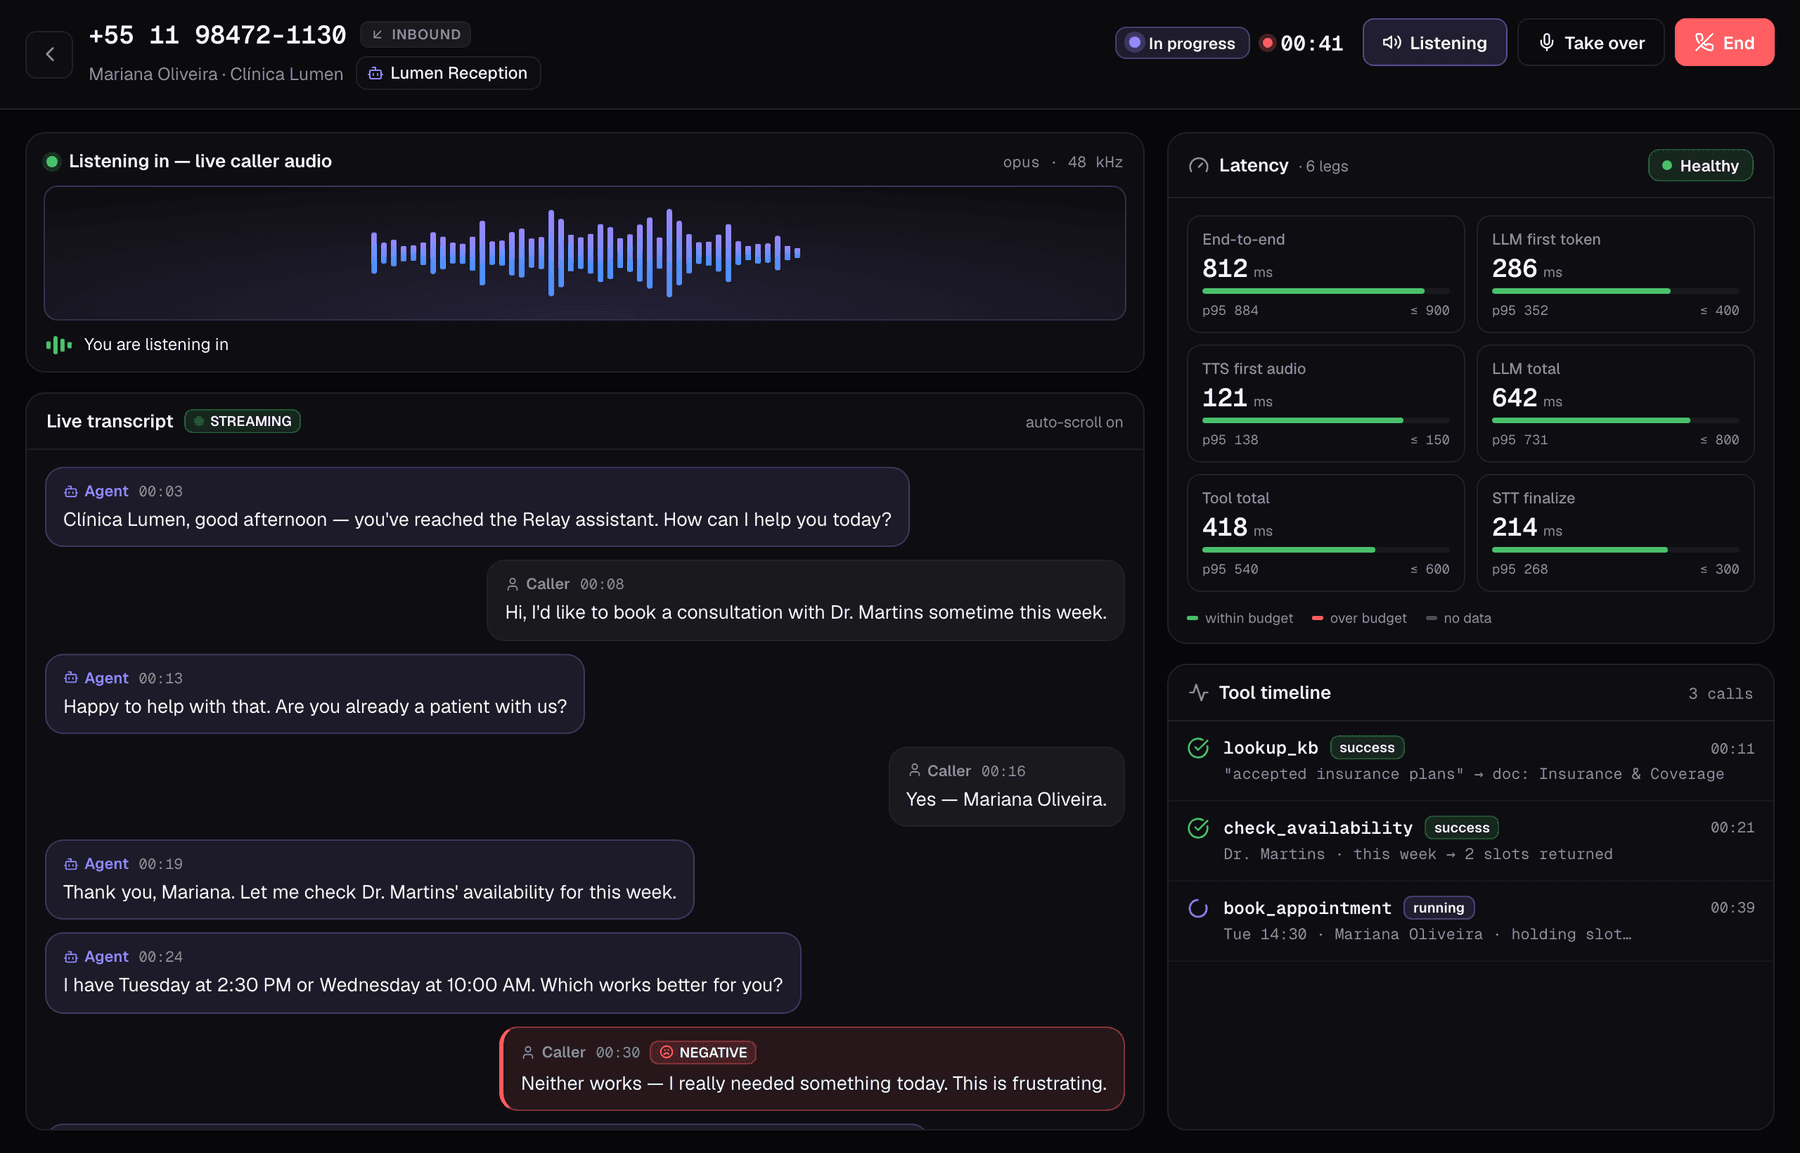This screenshot has height=1153, width=1800.
Task: Click robot icon on Agent 00:19 message
Action: 71,864
